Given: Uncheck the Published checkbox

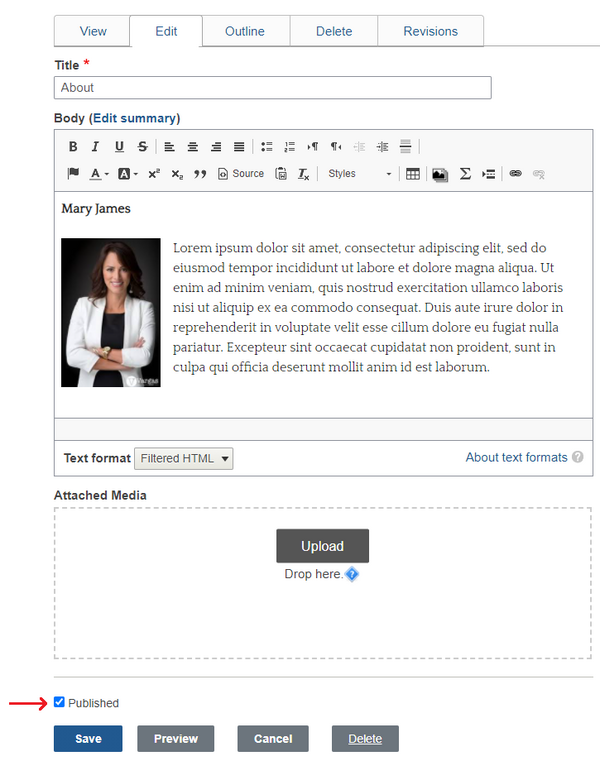Looking at the screenshot, I should click(60, 703).
